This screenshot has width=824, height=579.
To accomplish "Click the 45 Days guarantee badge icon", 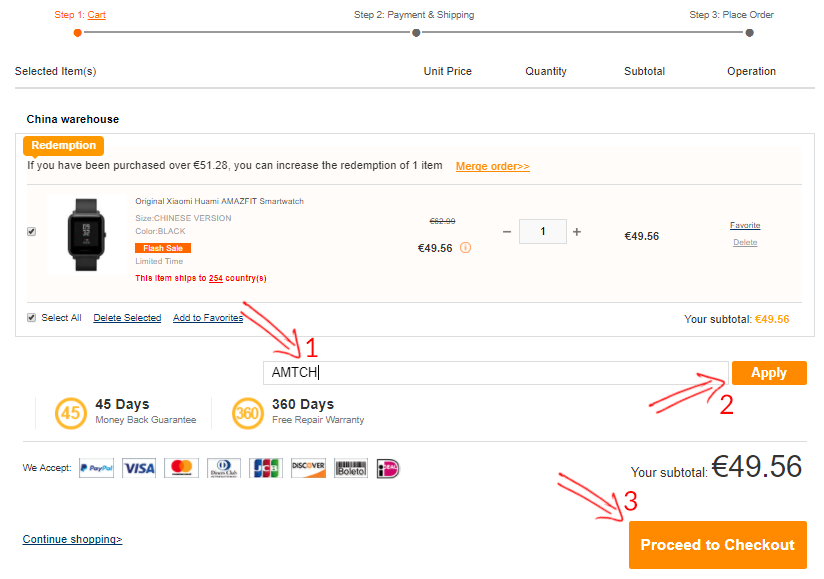I will point(70,413).
